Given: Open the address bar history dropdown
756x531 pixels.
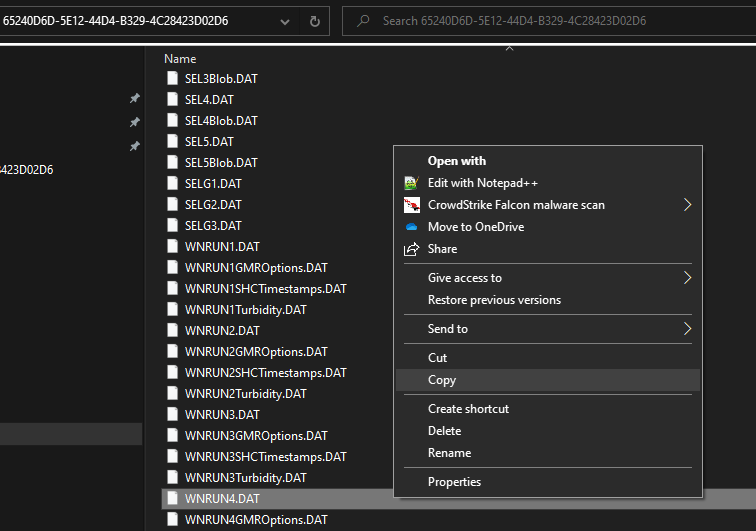Looking at the screenshot, I should [x=285, y=22].
